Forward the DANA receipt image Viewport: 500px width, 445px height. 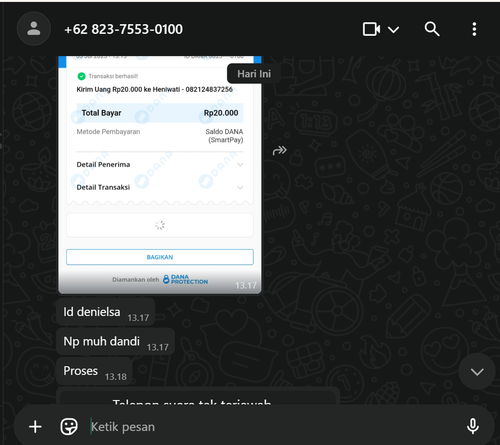[280, 151]
